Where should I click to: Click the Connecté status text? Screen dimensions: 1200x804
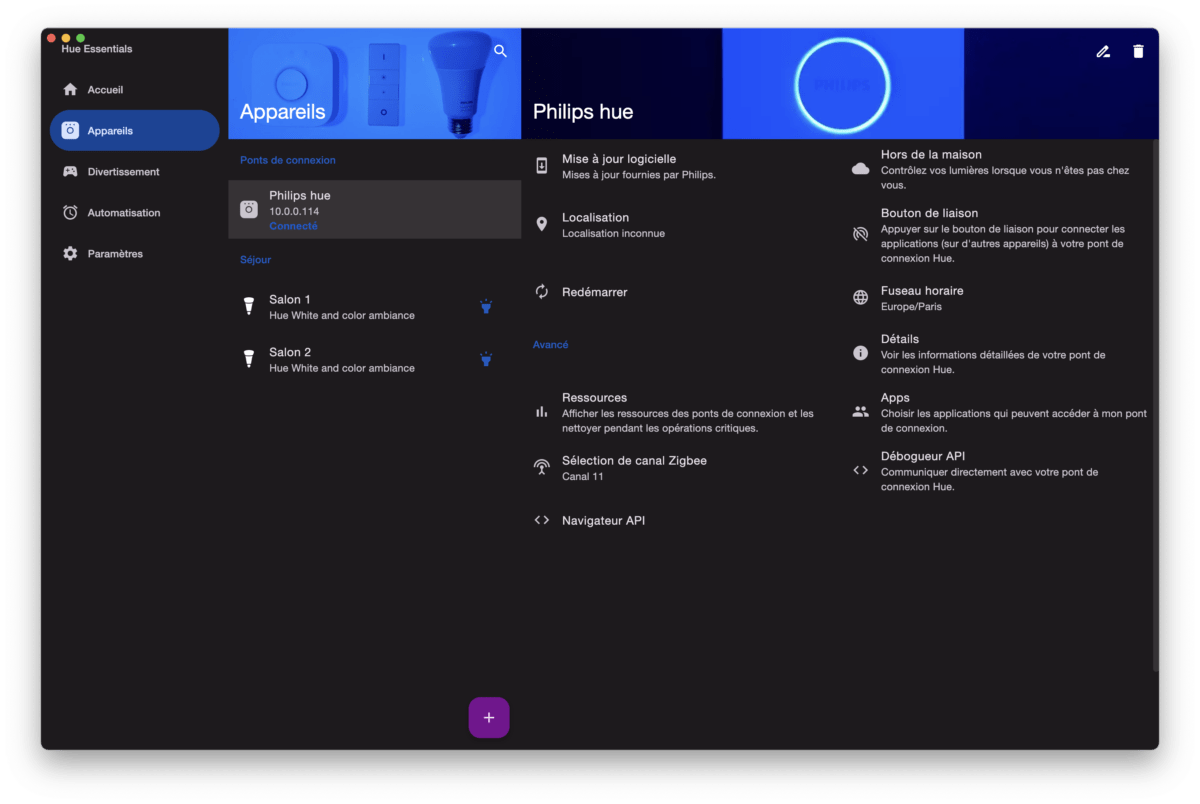click(x=293, y=226)
